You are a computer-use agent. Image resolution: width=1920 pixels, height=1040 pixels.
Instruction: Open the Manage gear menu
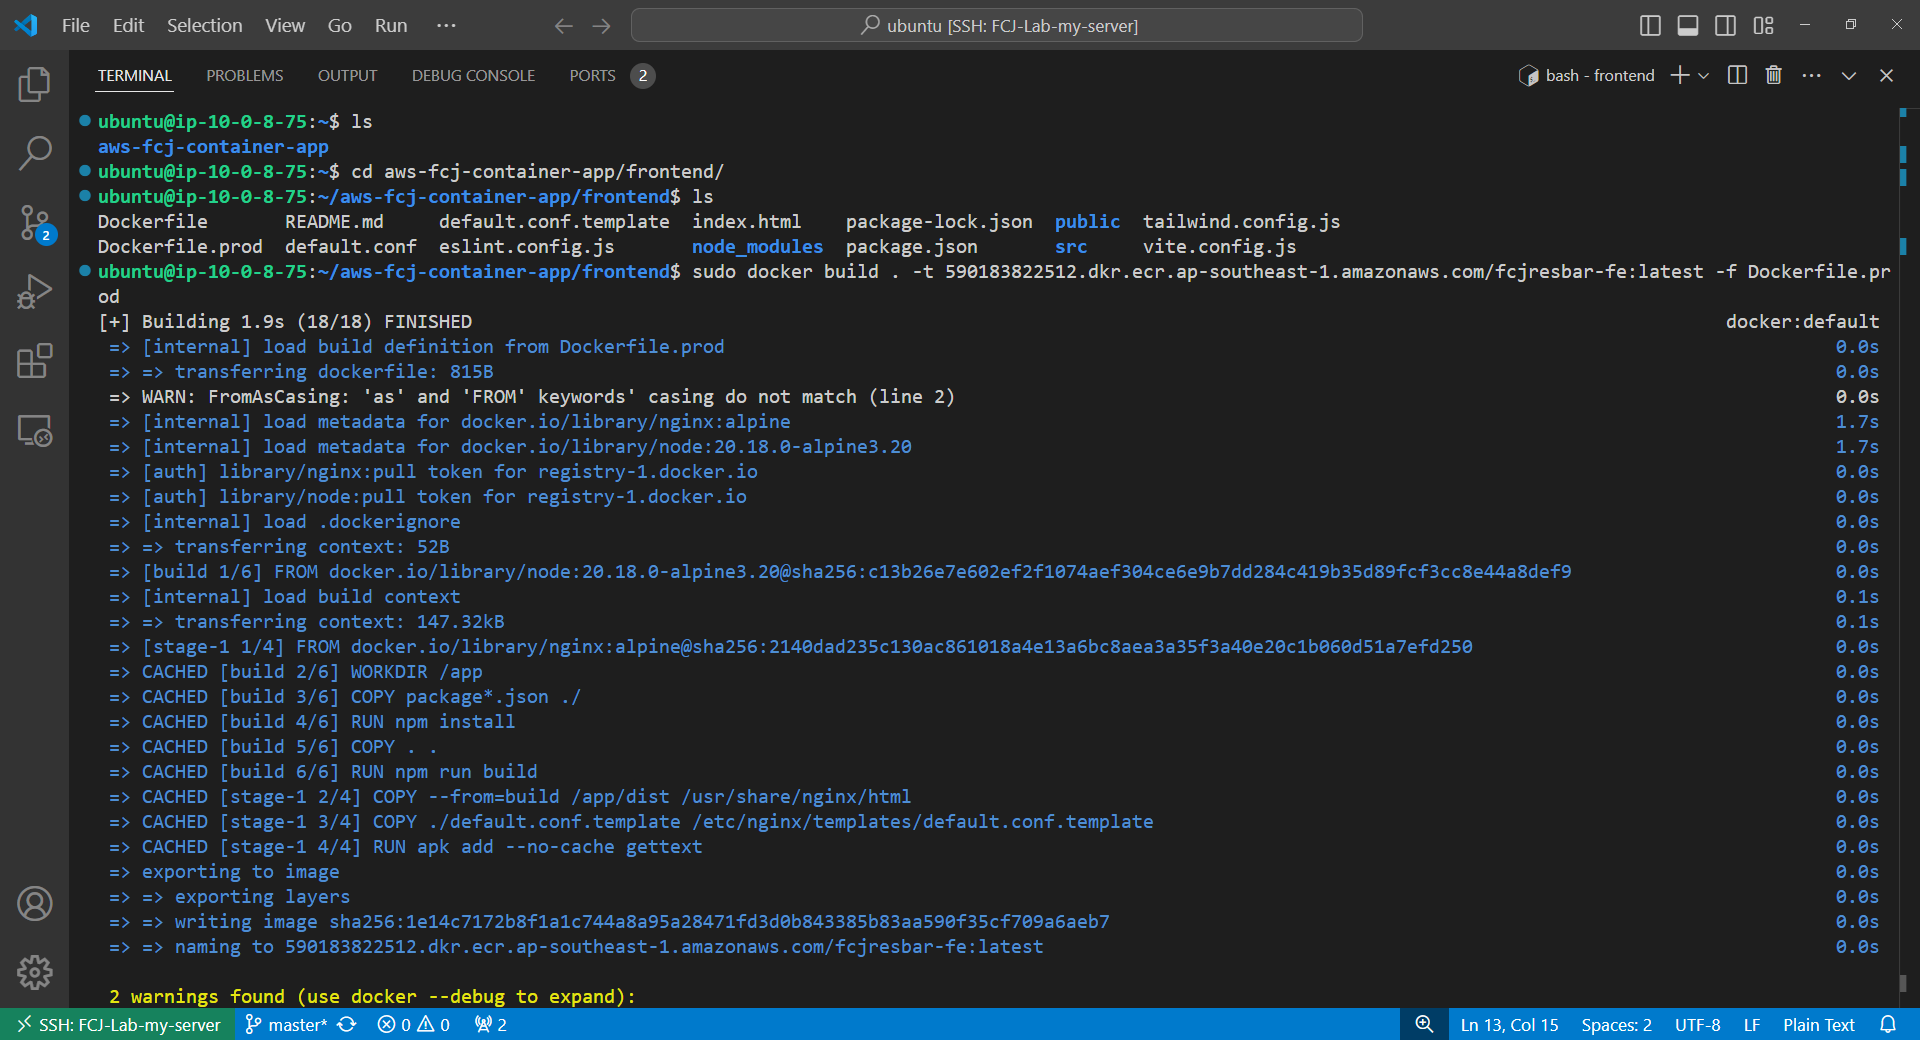click(35, 972)
